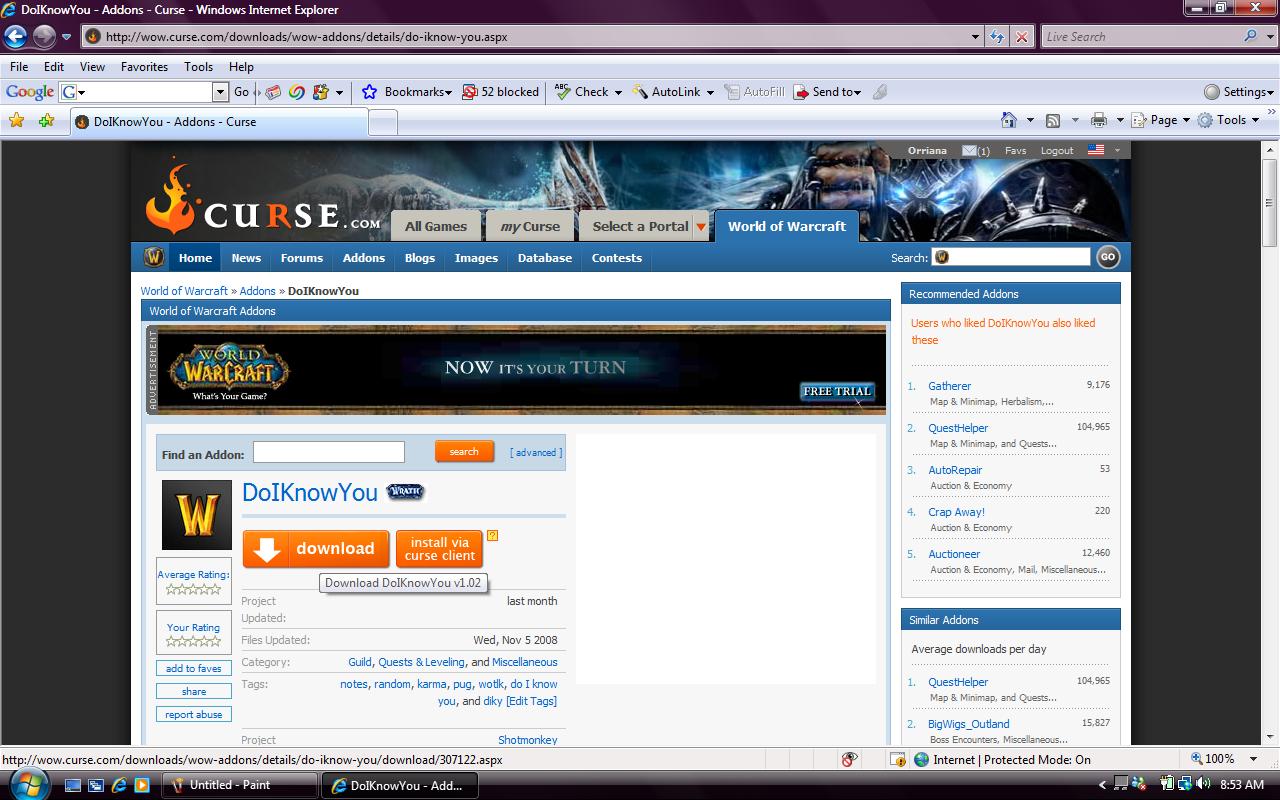The height and width of the screenshot is (800, 1280).
Task: Open the Edit menu
Action: coord(54,67)
